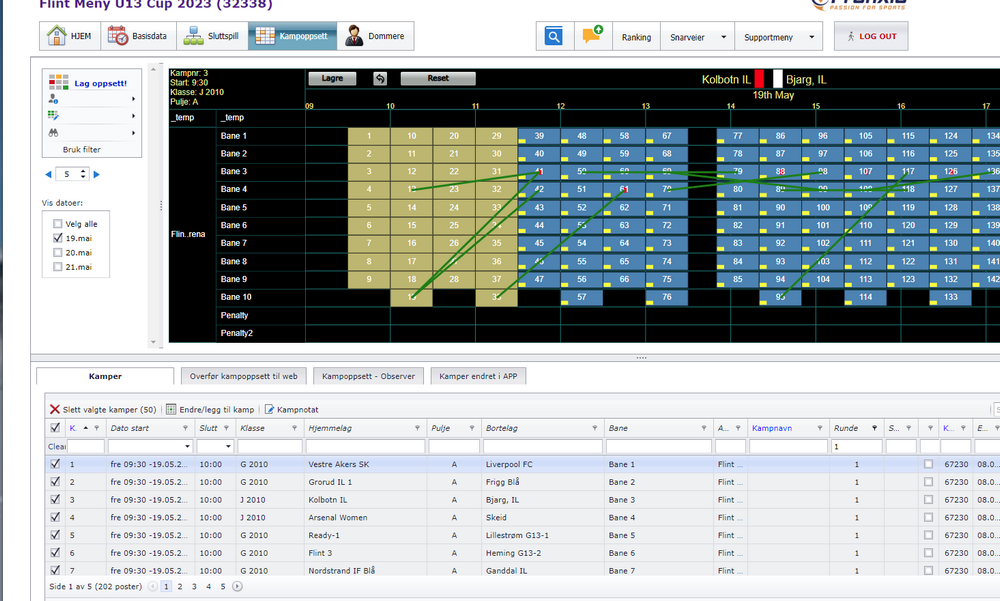Viewport: 1000px width, 601px height.
Task: Open Basisdata calendar section
Action: pos(137,36)
